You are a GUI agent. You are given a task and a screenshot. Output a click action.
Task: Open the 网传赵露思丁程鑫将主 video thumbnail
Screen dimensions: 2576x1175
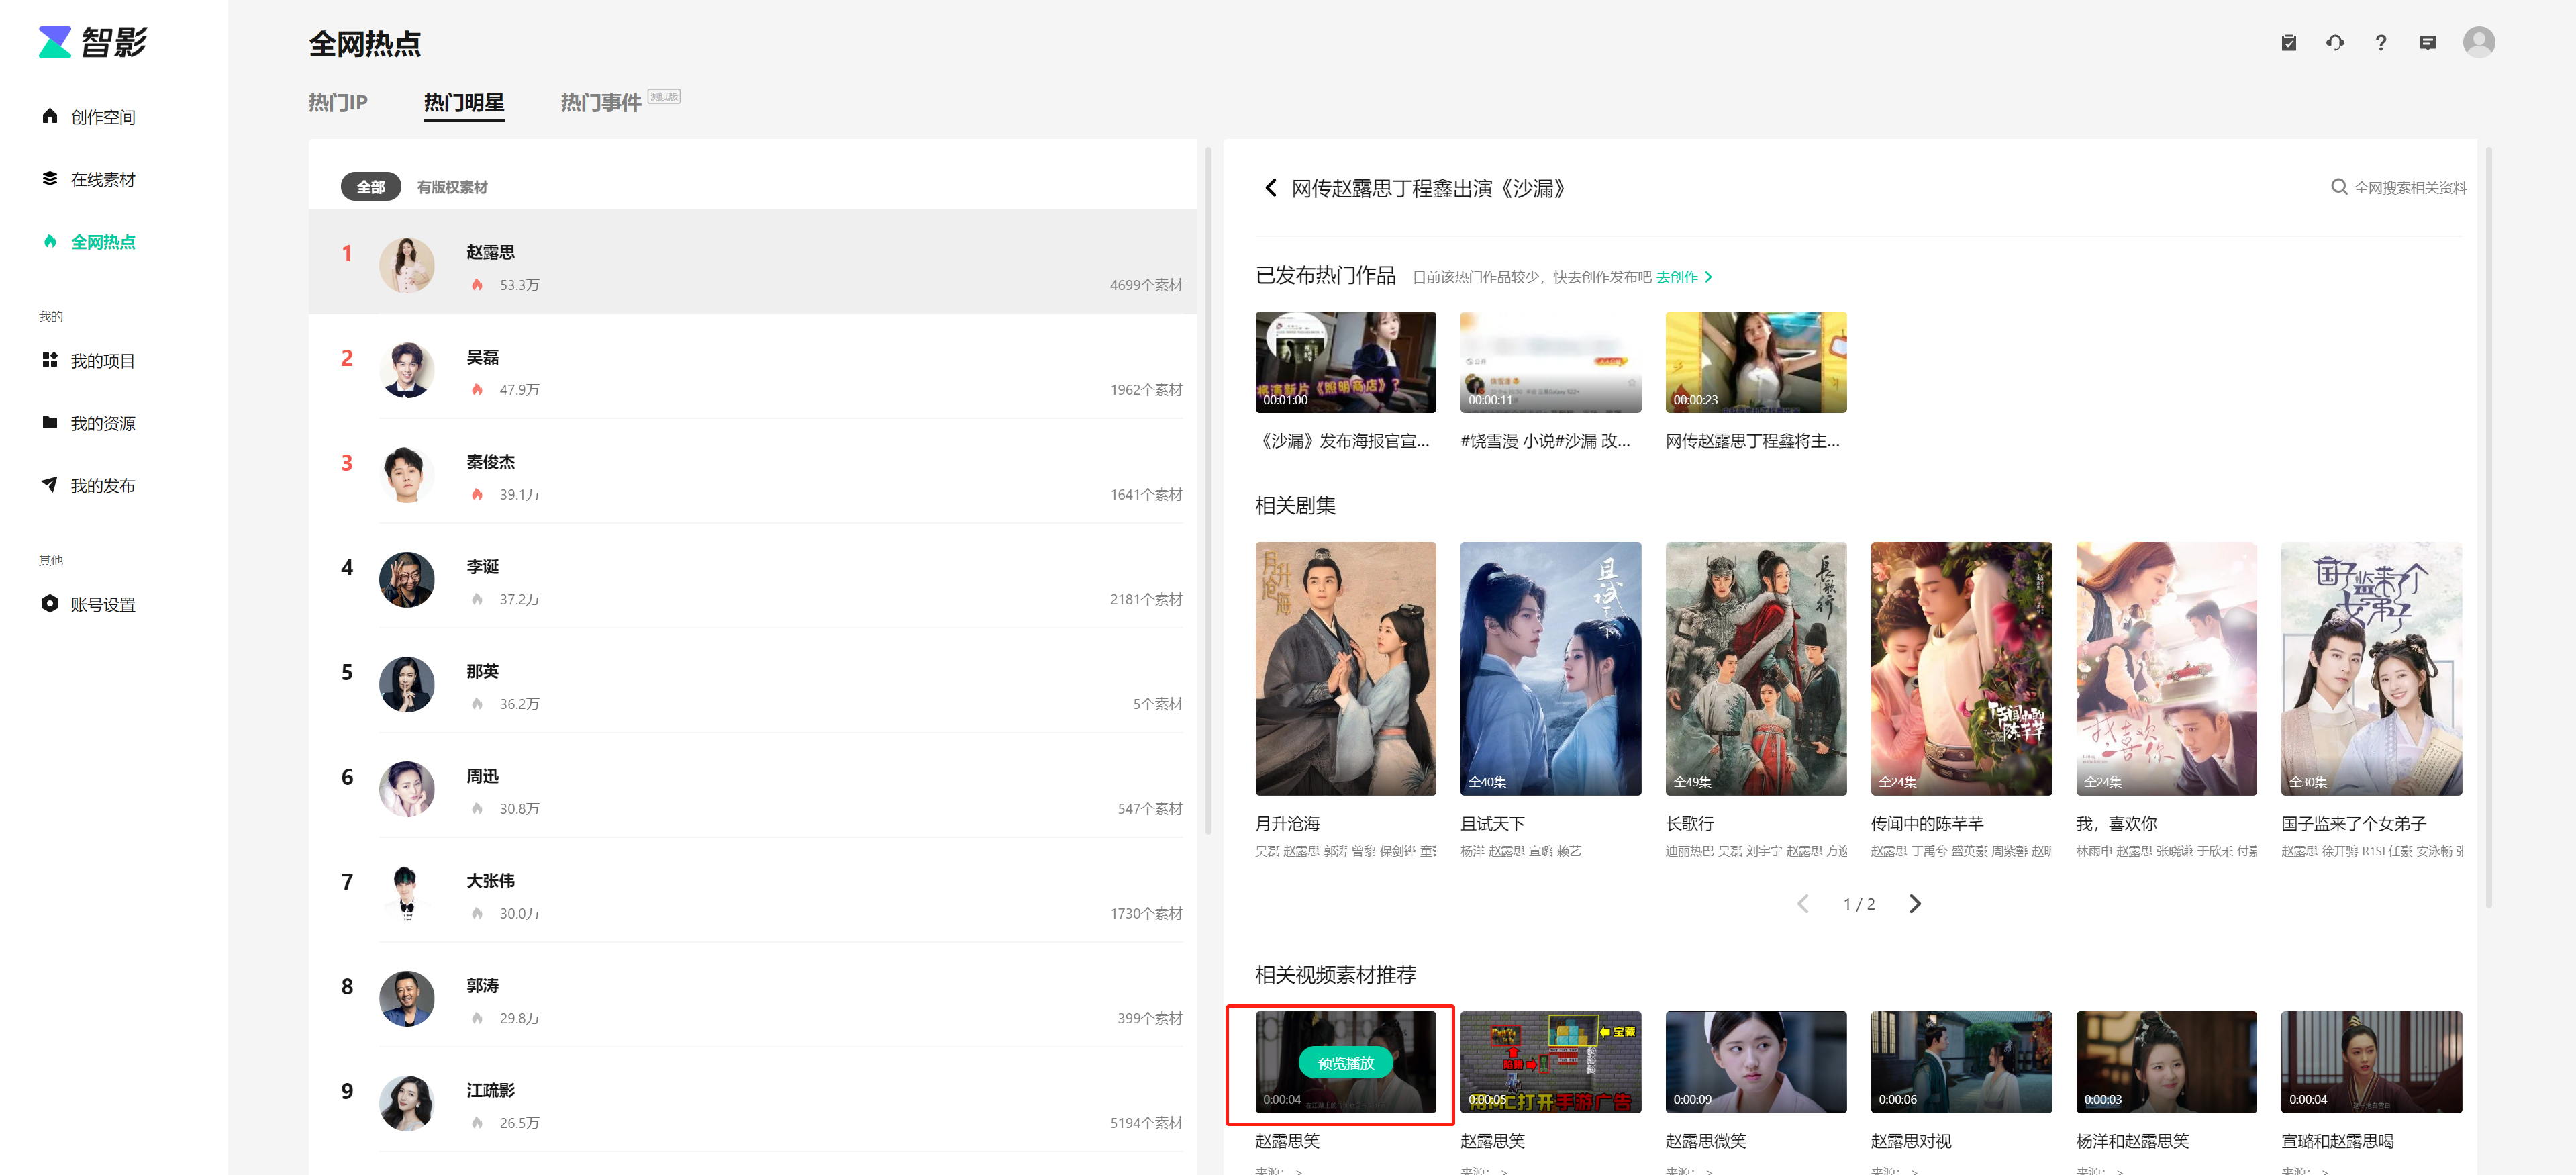[x=1755, y=362]
